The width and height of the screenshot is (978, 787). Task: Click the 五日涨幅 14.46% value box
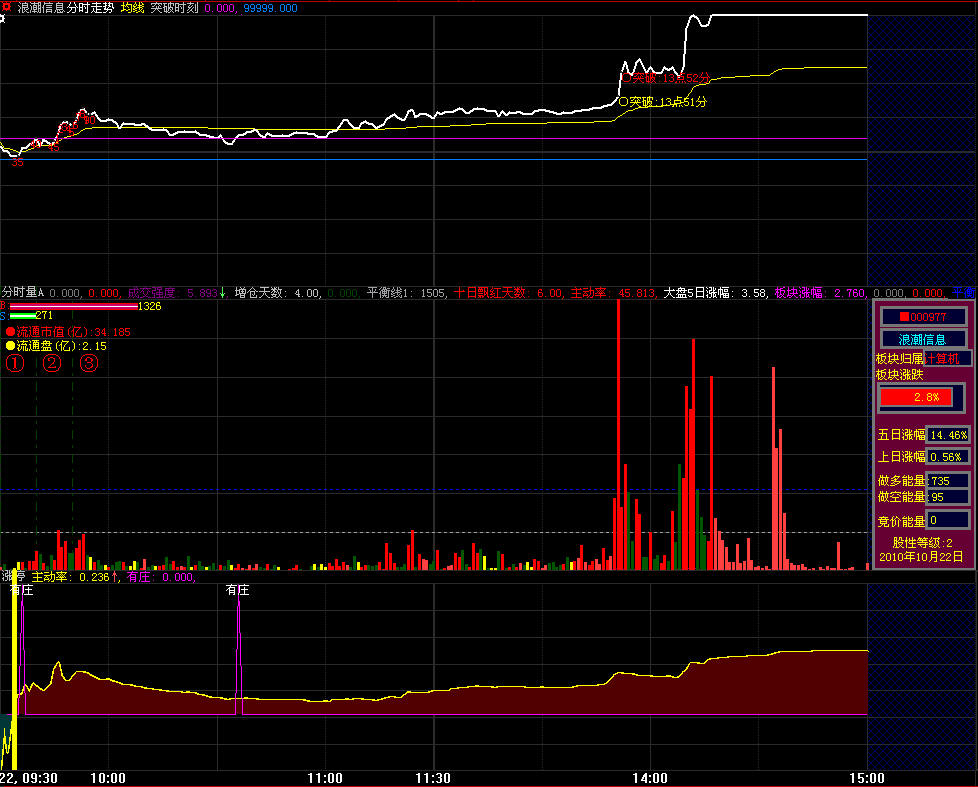click(x=948, y=435)
